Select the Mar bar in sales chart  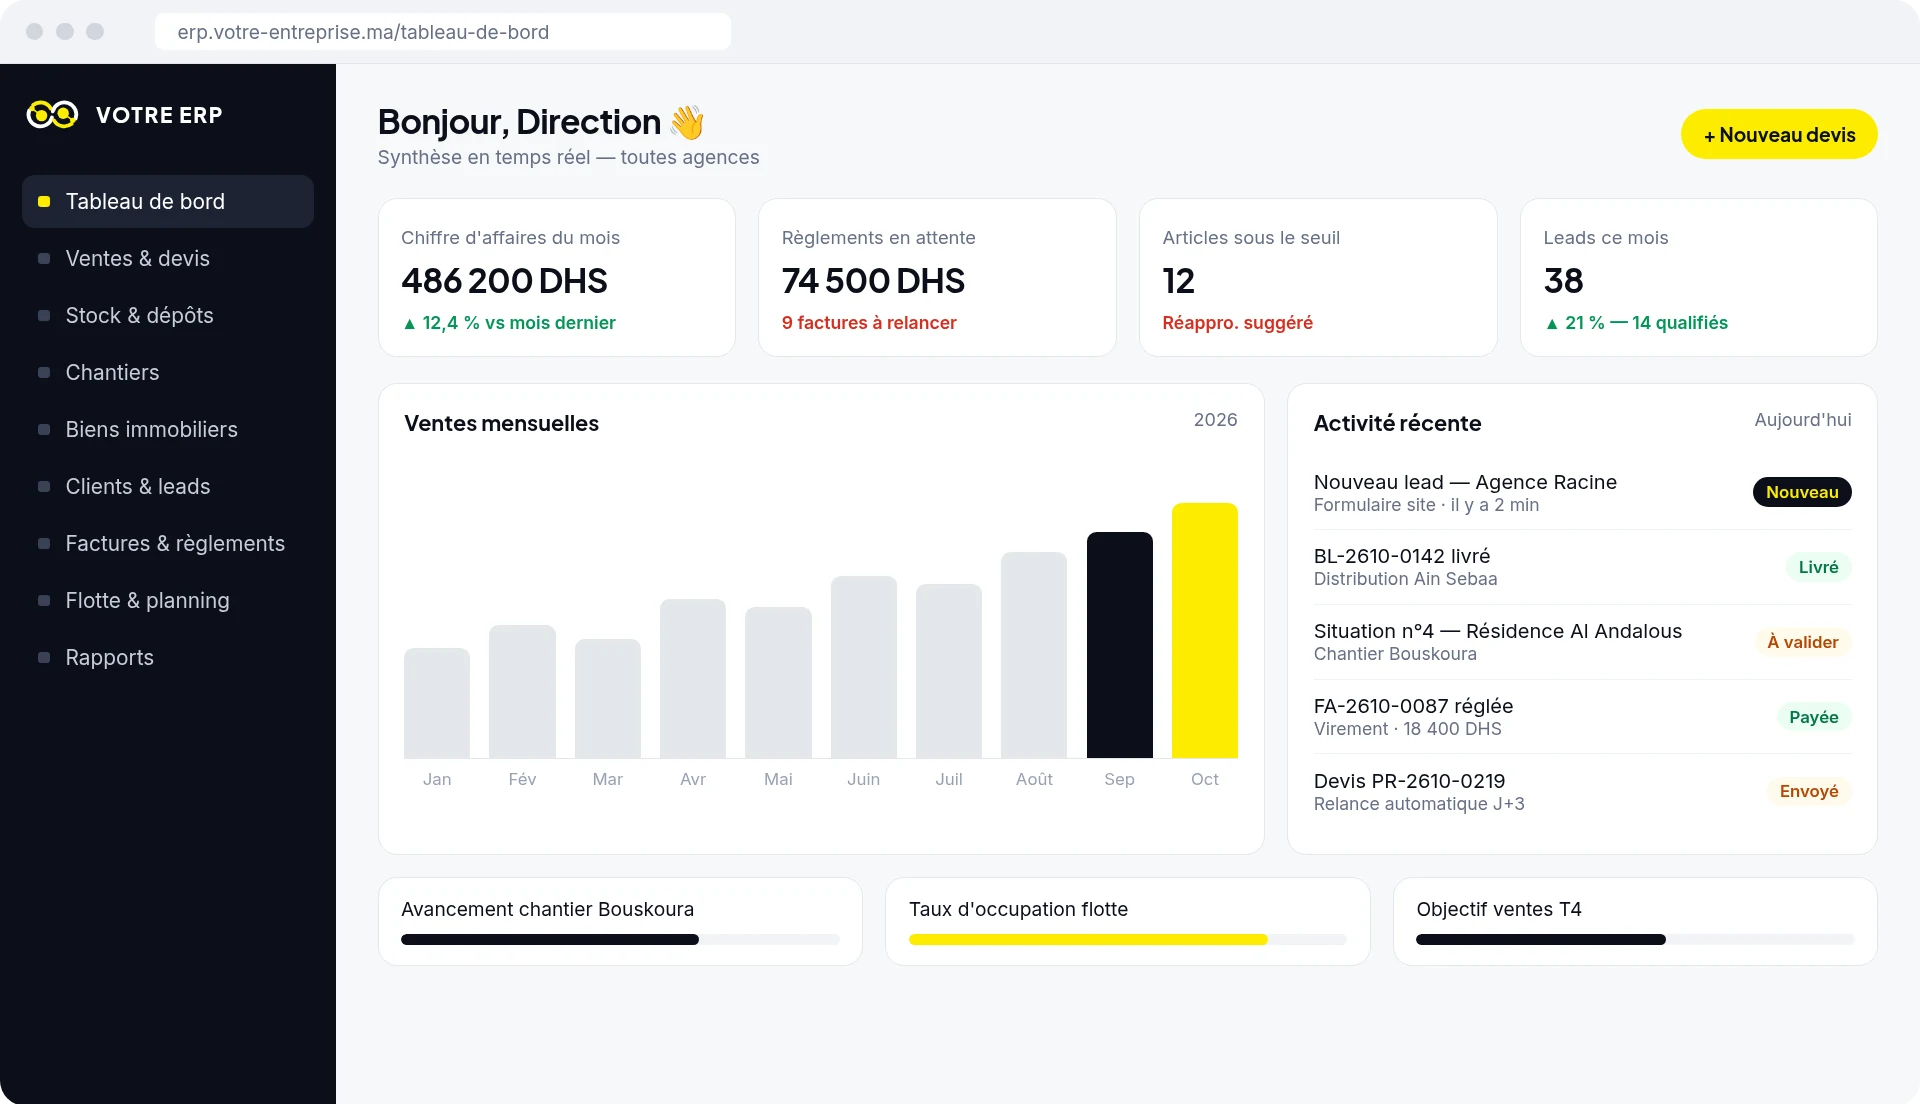[x=608, y=698]
